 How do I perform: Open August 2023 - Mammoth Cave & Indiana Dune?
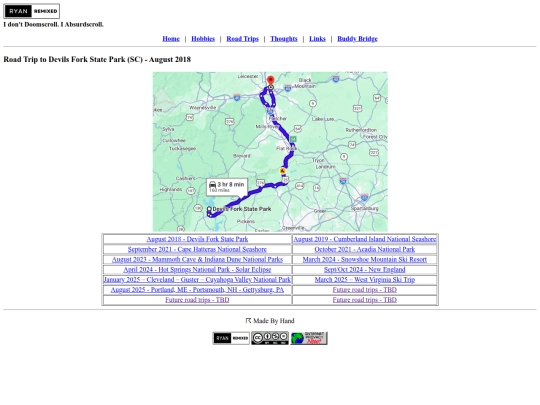point(197,259)
